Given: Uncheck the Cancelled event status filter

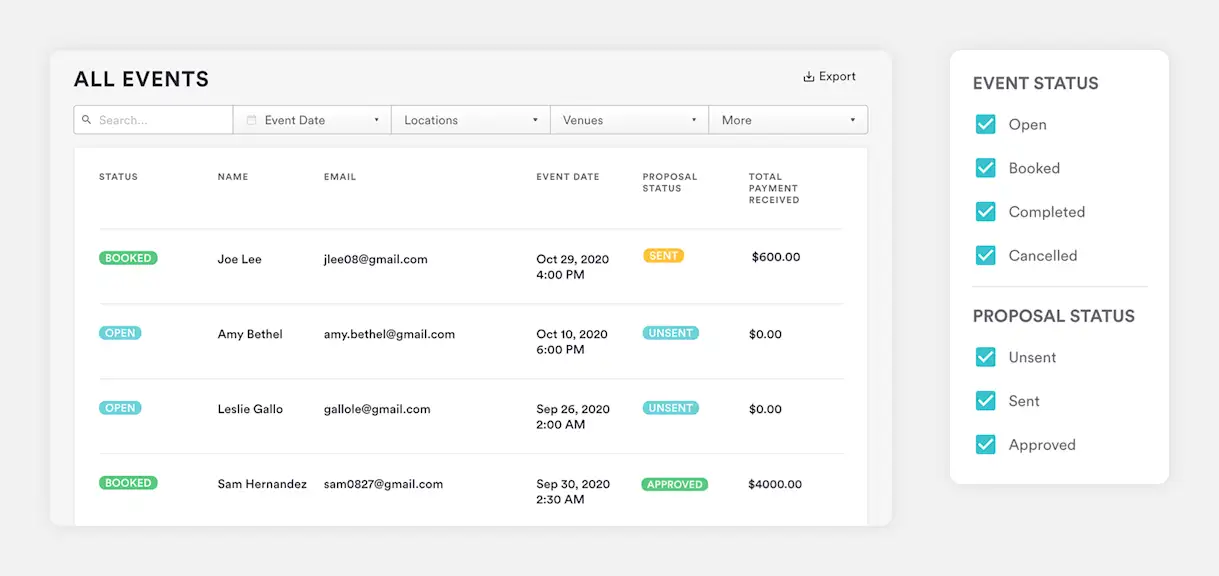Looking at the screenshot, I should 986,256.
